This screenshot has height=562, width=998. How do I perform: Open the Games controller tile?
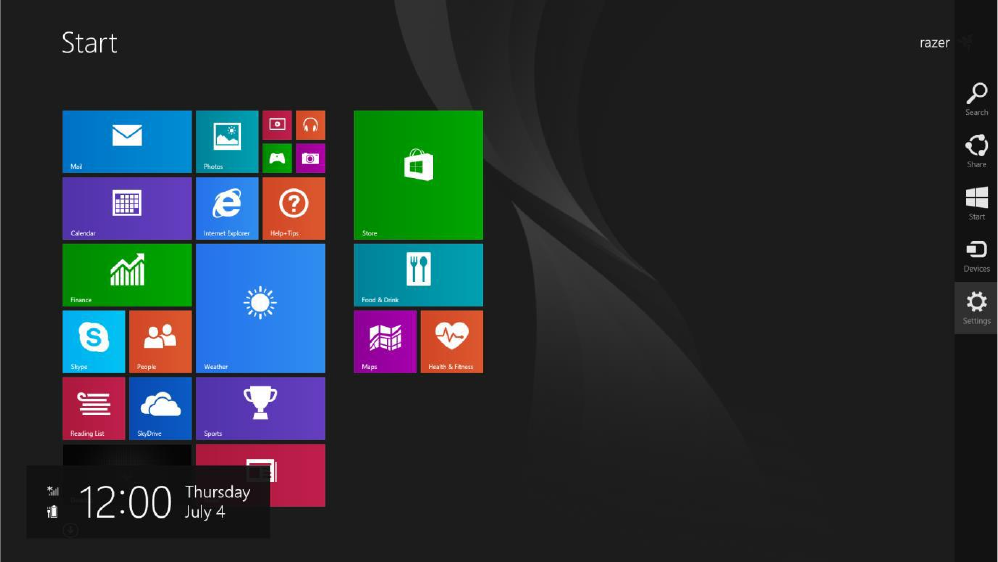[x=277, y=158]
